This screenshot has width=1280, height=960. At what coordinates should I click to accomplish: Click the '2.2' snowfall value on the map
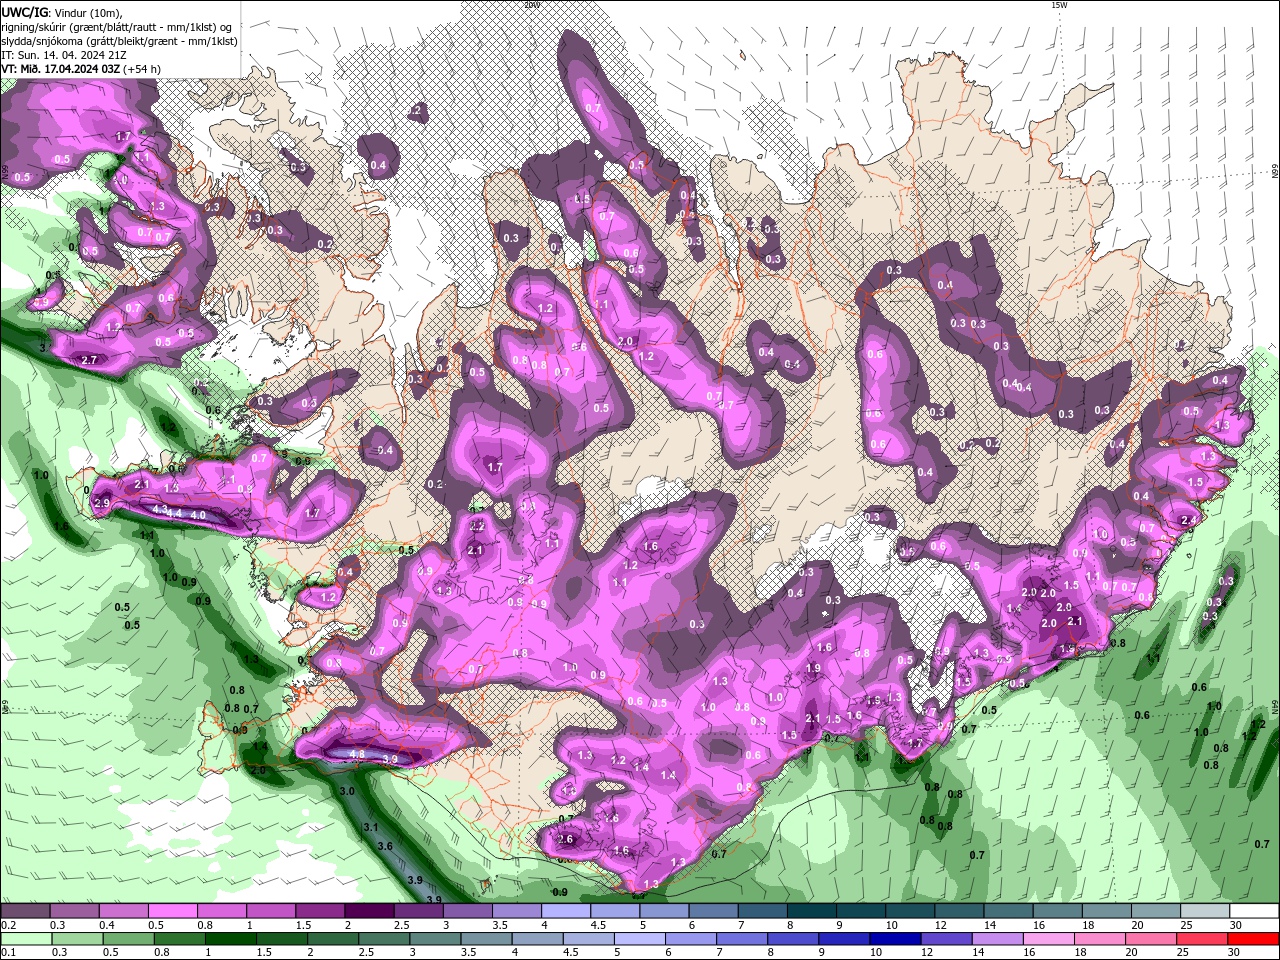tap(476, 526)
